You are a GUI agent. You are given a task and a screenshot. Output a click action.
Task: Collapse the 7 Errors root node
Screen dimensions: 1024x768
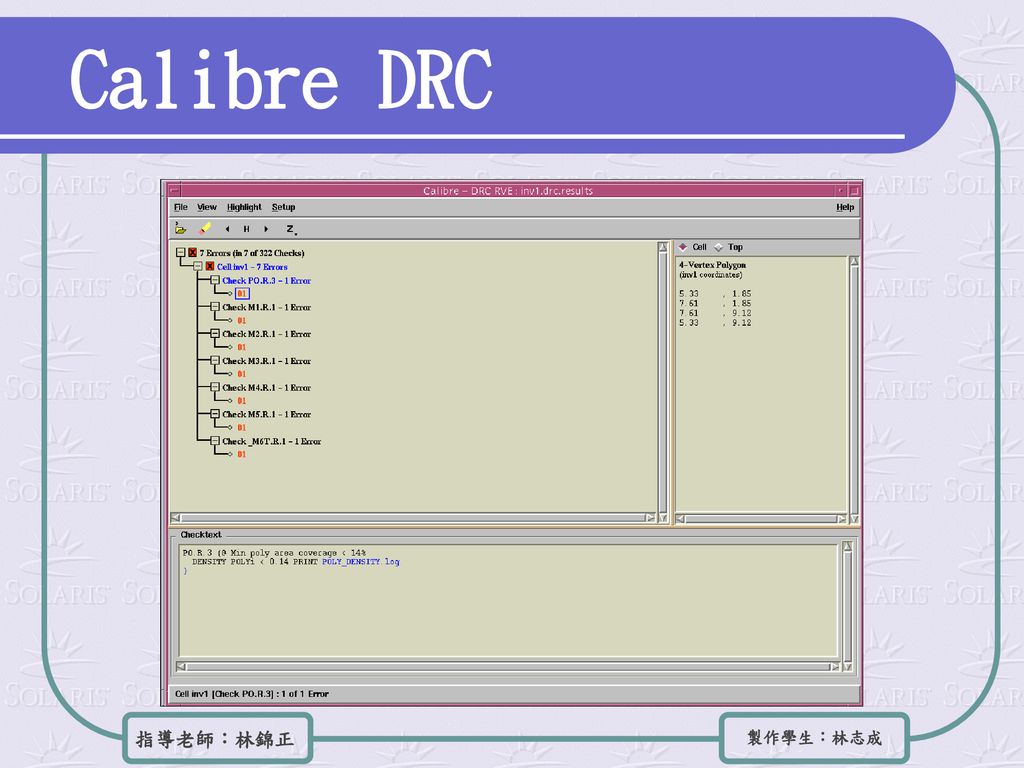pyautogui.click(x=181, y=253)
